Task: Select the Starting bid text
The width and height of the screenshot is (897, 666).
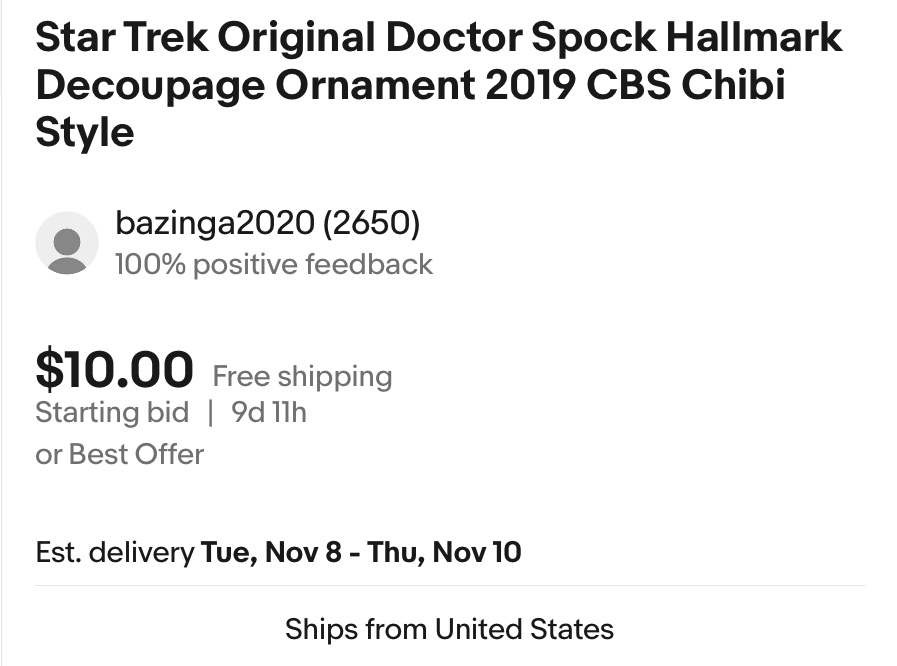Action: (x=112, y=412)
